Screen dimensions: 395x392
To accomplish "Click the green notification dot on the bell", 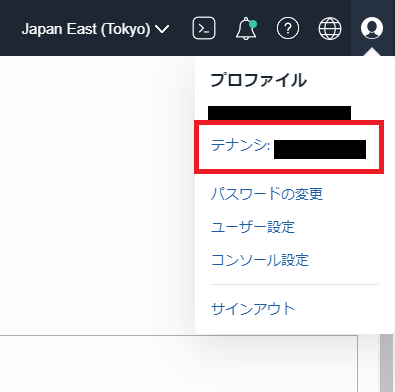I will [253, 24].
